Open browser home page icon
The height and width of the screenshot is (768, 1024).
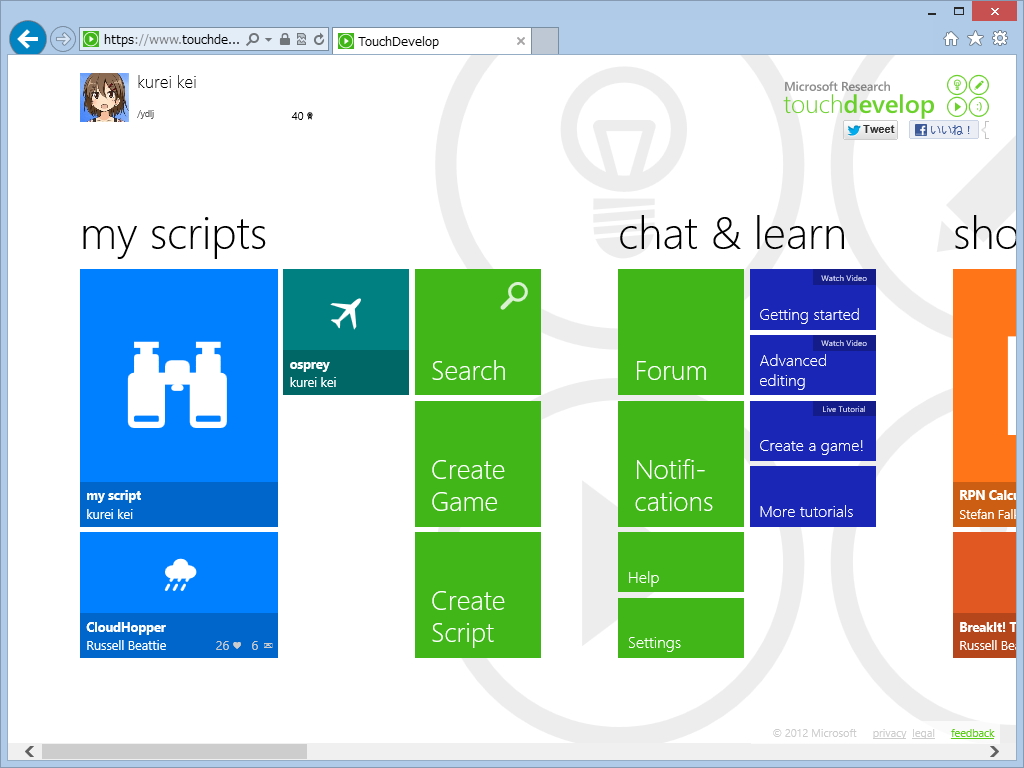tap(951, 39)
